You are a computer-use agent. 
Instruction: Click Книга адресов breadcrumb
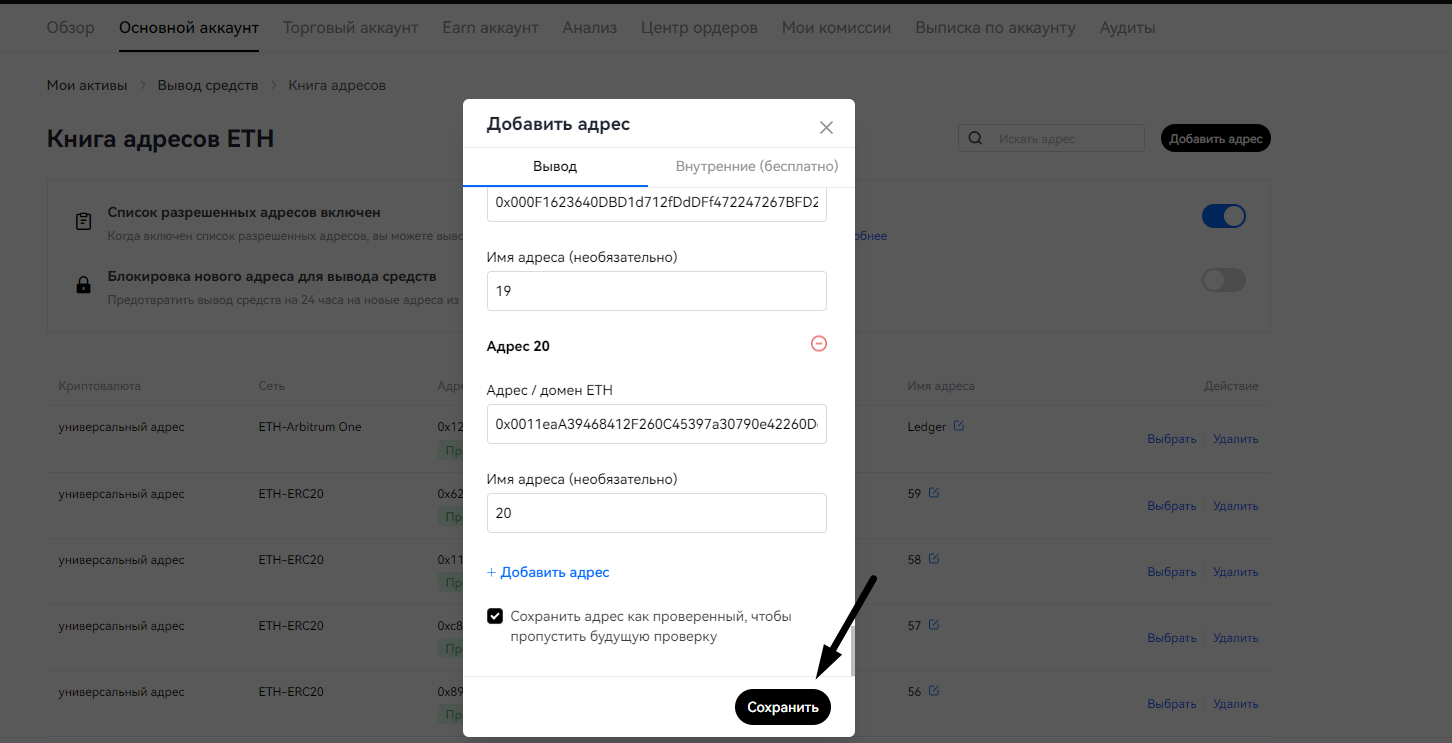(337, 85)
